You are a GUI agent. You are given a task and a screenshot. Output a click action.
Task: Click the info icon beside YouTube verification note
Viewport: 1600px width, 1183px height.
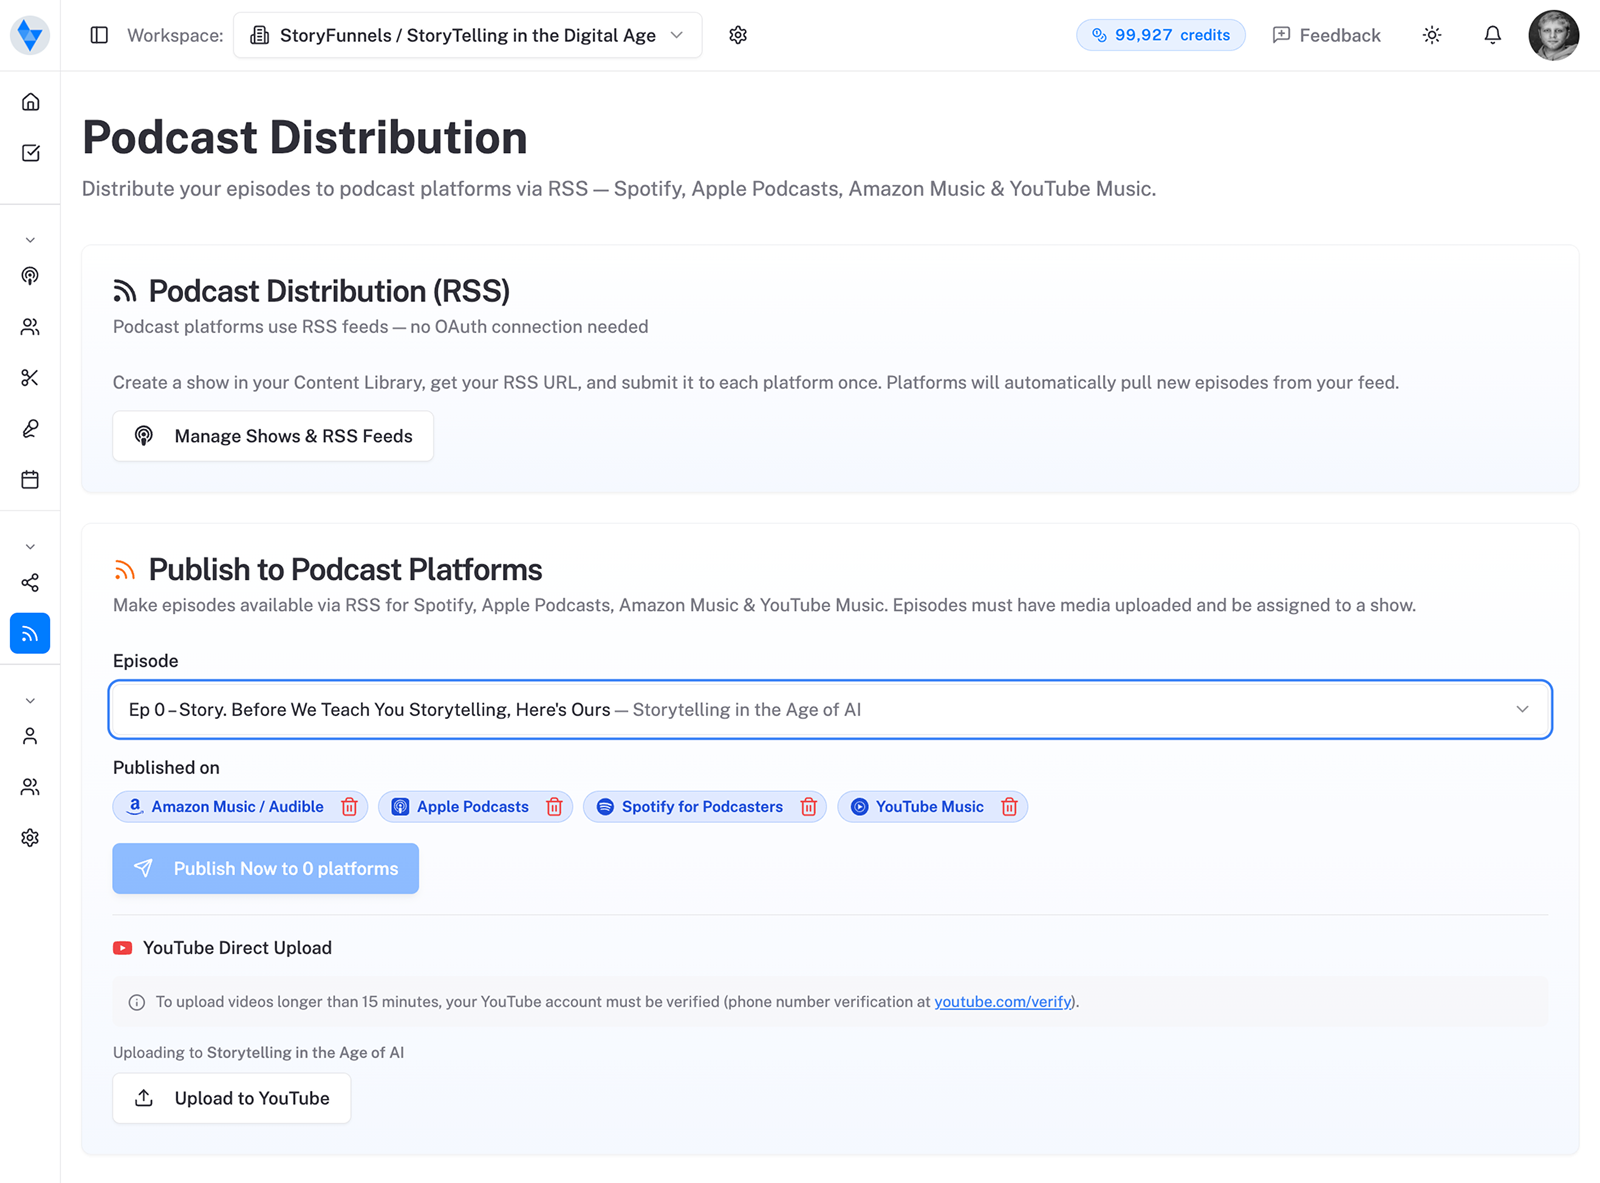coord(137,1002)
